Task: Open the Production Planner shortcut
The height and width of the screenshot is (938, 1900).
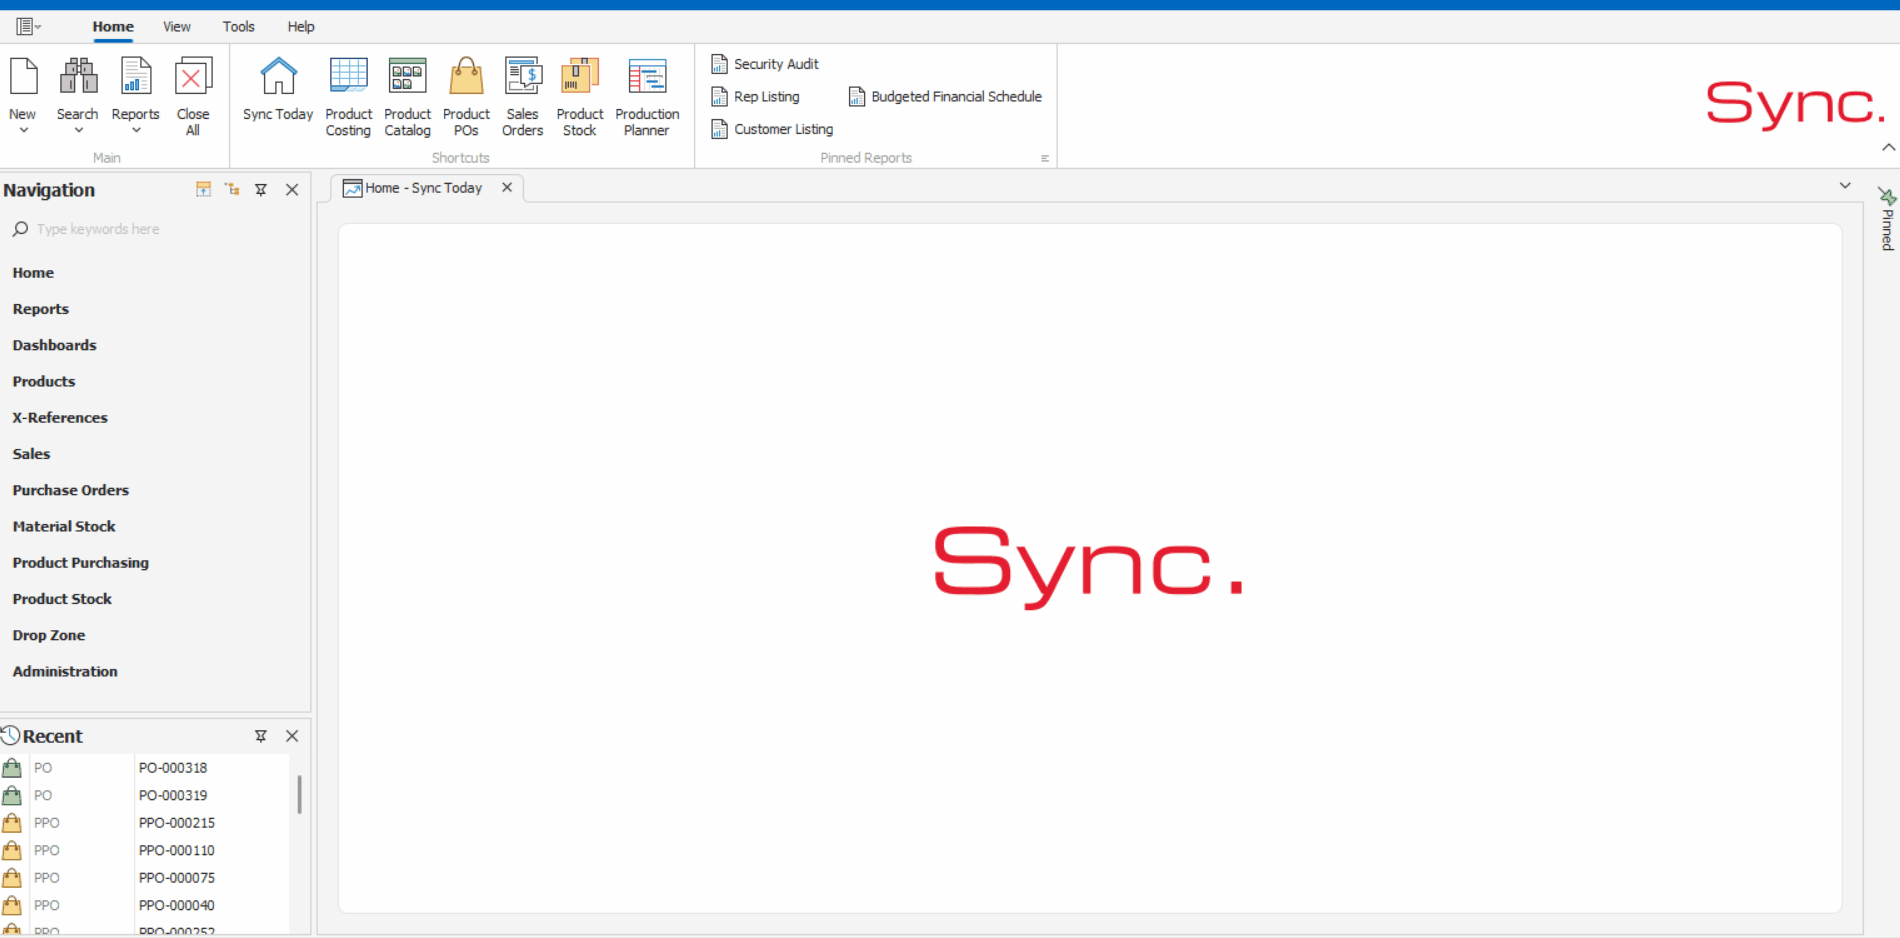Action: (647, 96)
